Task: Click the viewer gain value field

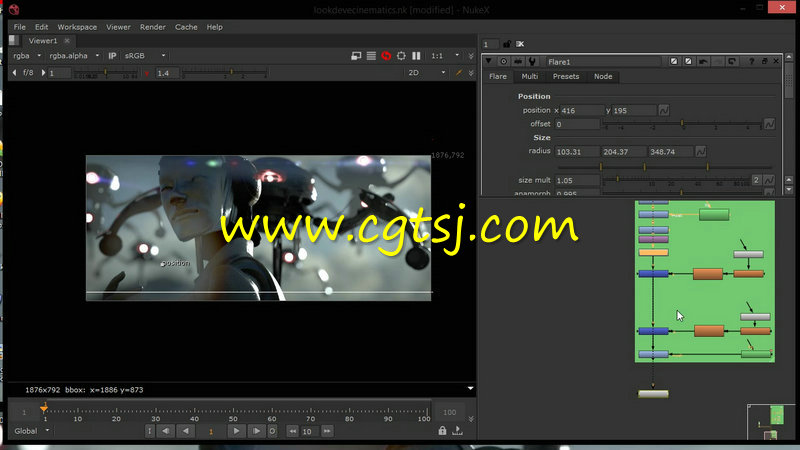Action: pyautogui.click(x=60, y=73)
